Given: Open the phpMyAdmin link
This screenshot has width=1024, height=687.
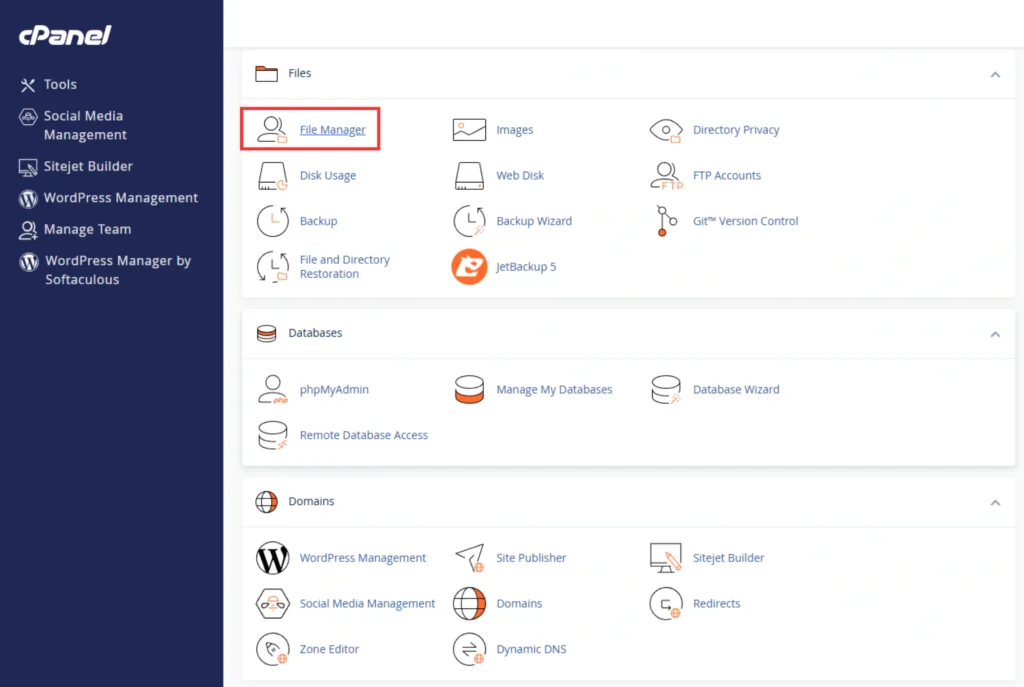Looking at the screenshot, I should pyautogui.click(x=334, y=390).
